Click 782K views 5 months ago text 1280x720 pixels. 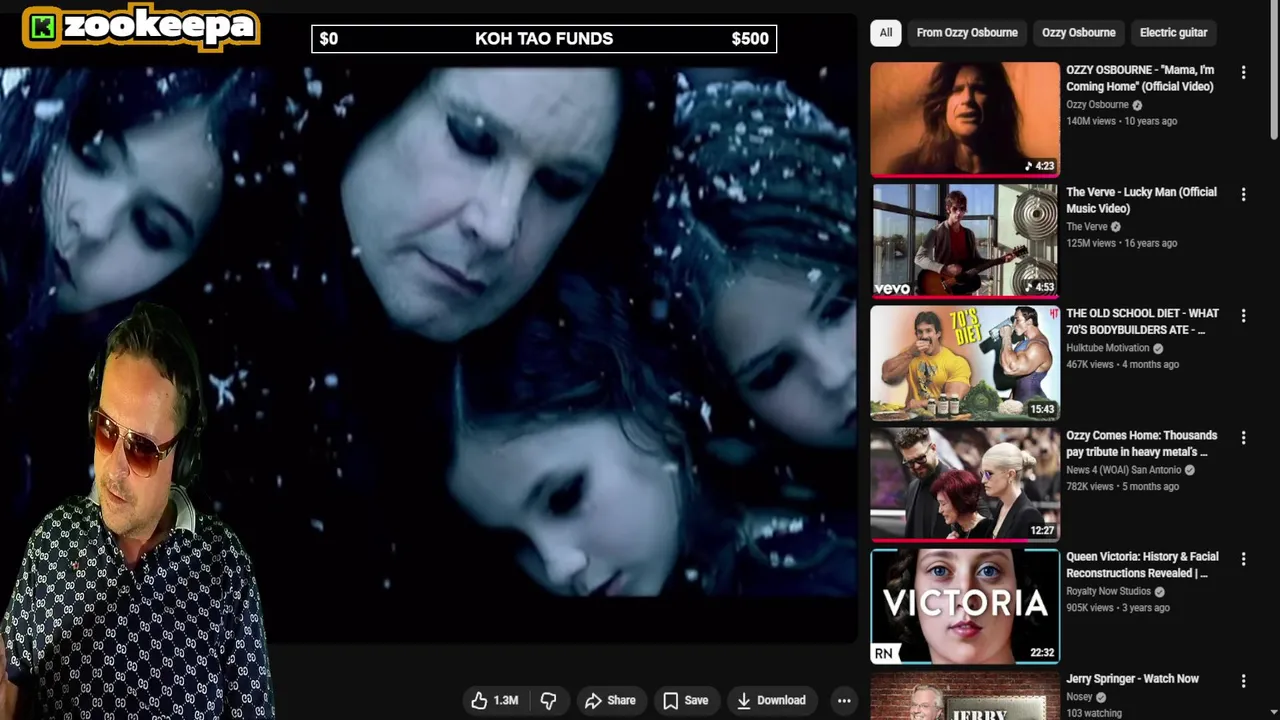coord(1122,487)
